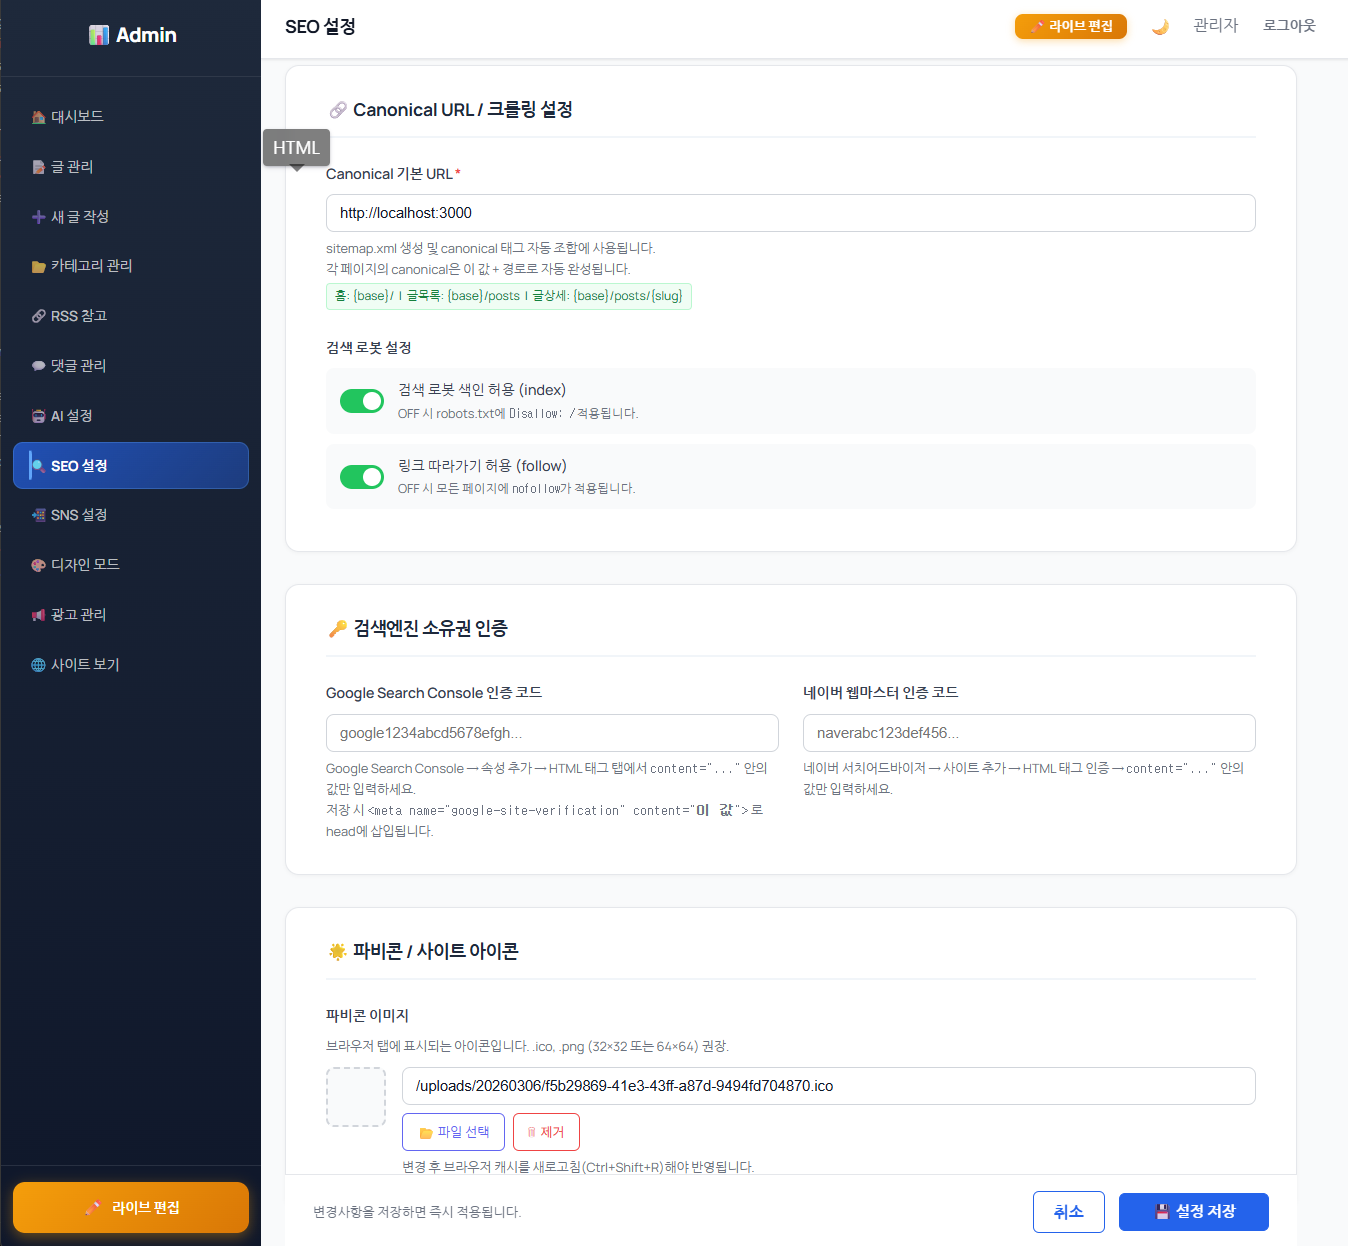1348x1246 pixels.
Task: Click the 카테고리 관리 folder icon
Action: pyautogui.click(x=38, y=266)
